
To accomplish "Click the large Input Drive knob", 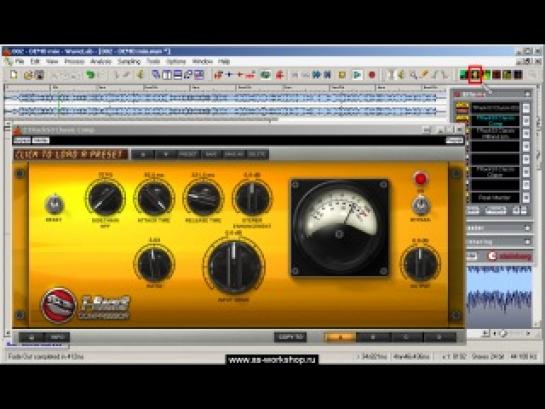I will tap(234, 266).
